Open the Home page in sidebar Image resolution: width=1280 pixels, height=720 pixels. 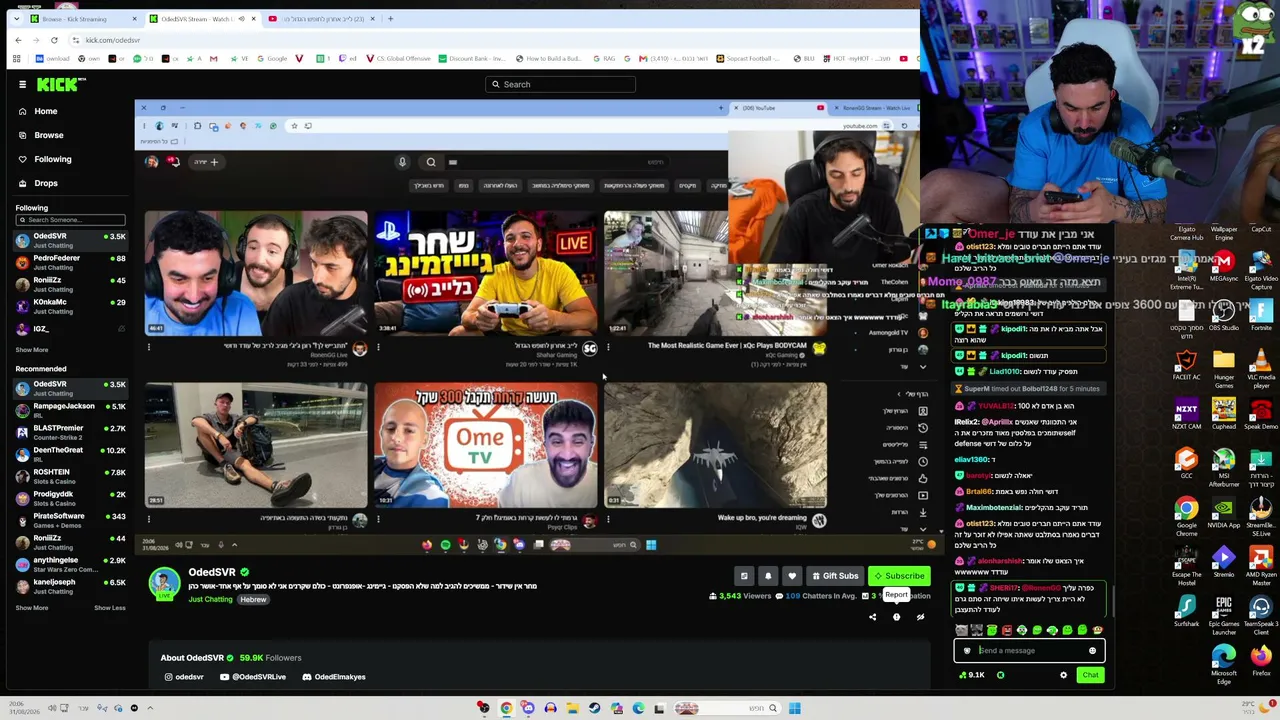(x=45, y=111)
